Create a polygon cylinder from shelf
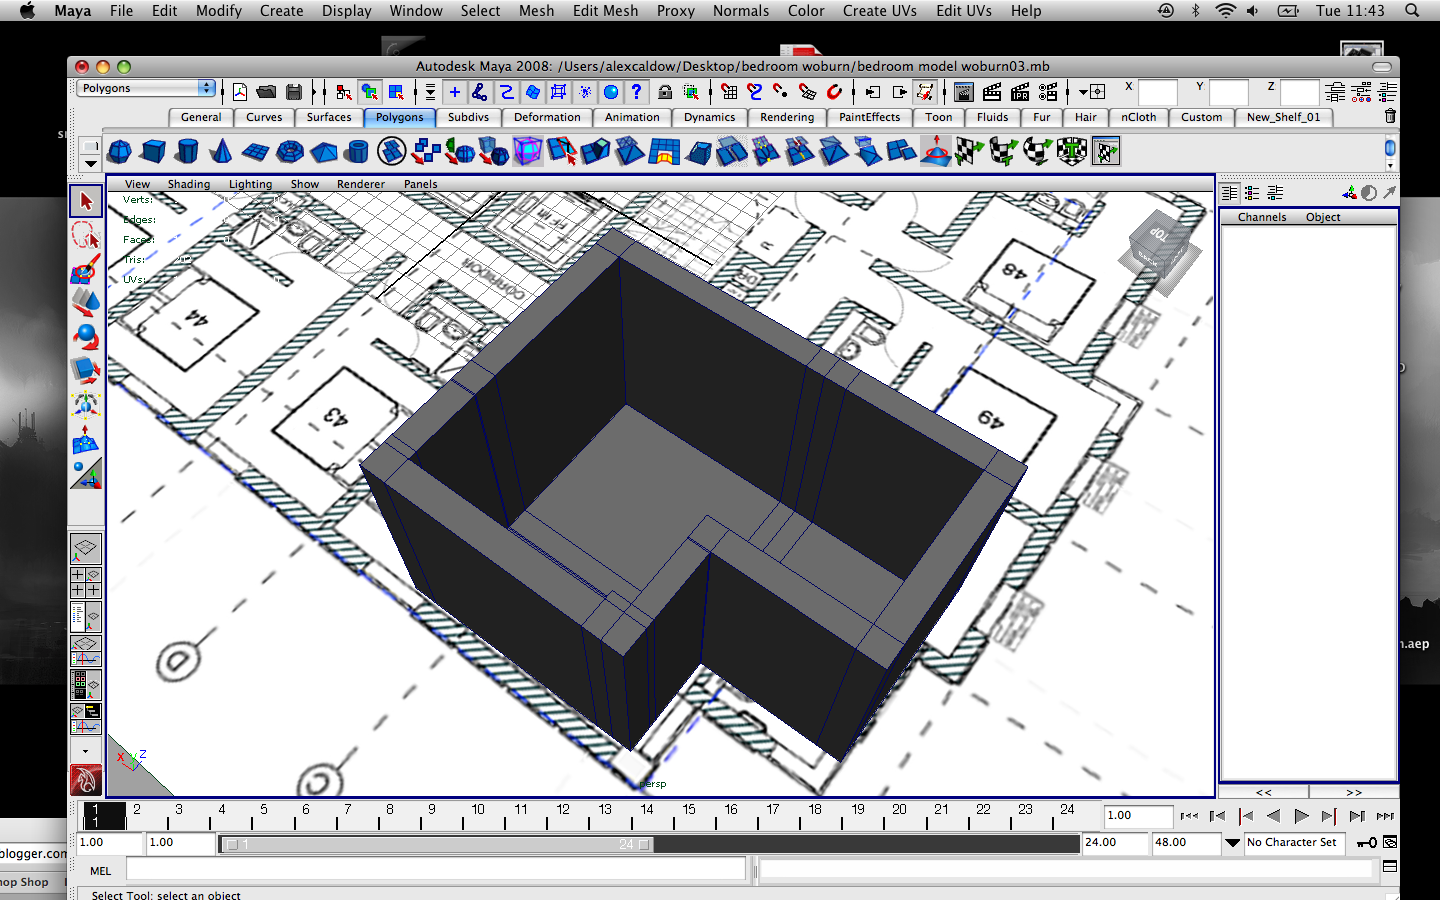This screenshot has height=900, width=1440. (x=187, y=152)
